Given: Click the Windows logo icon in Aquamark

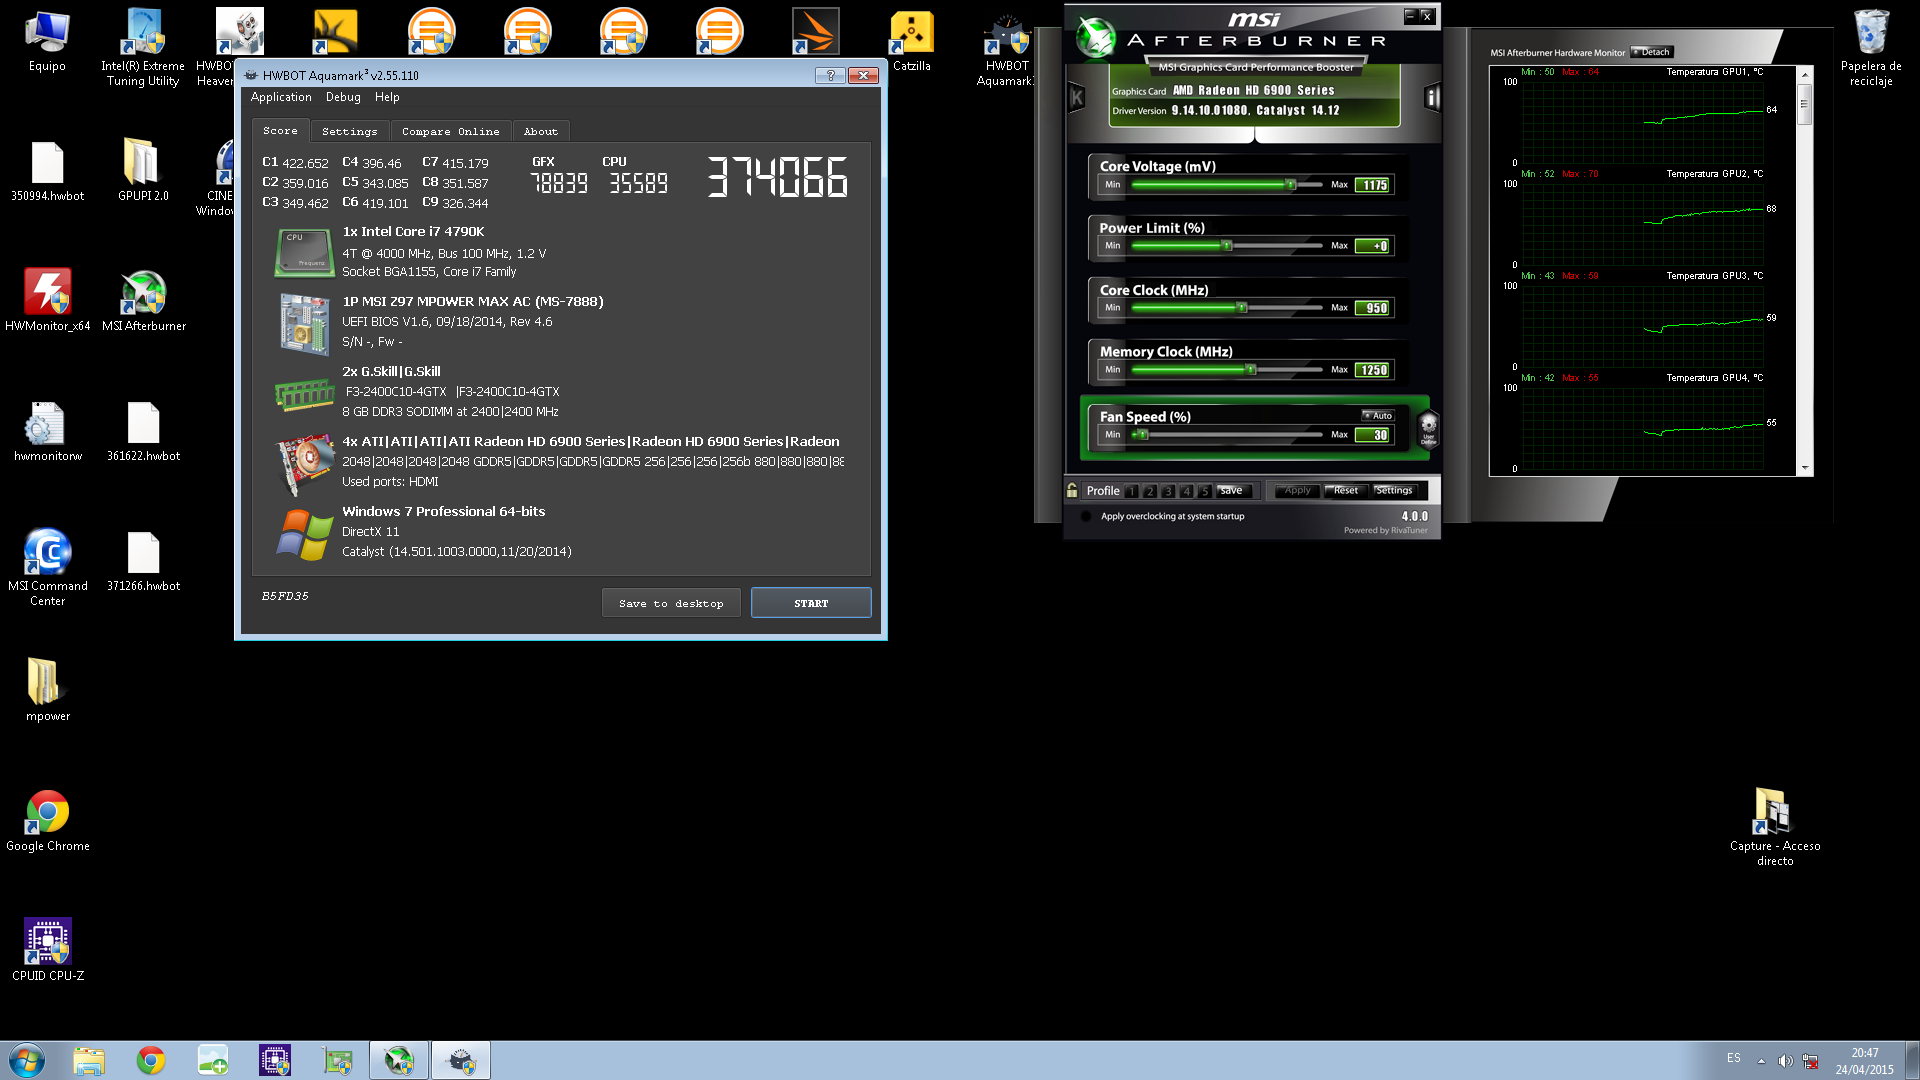Looking at the screenshot, I should click(x=304, y=534).
